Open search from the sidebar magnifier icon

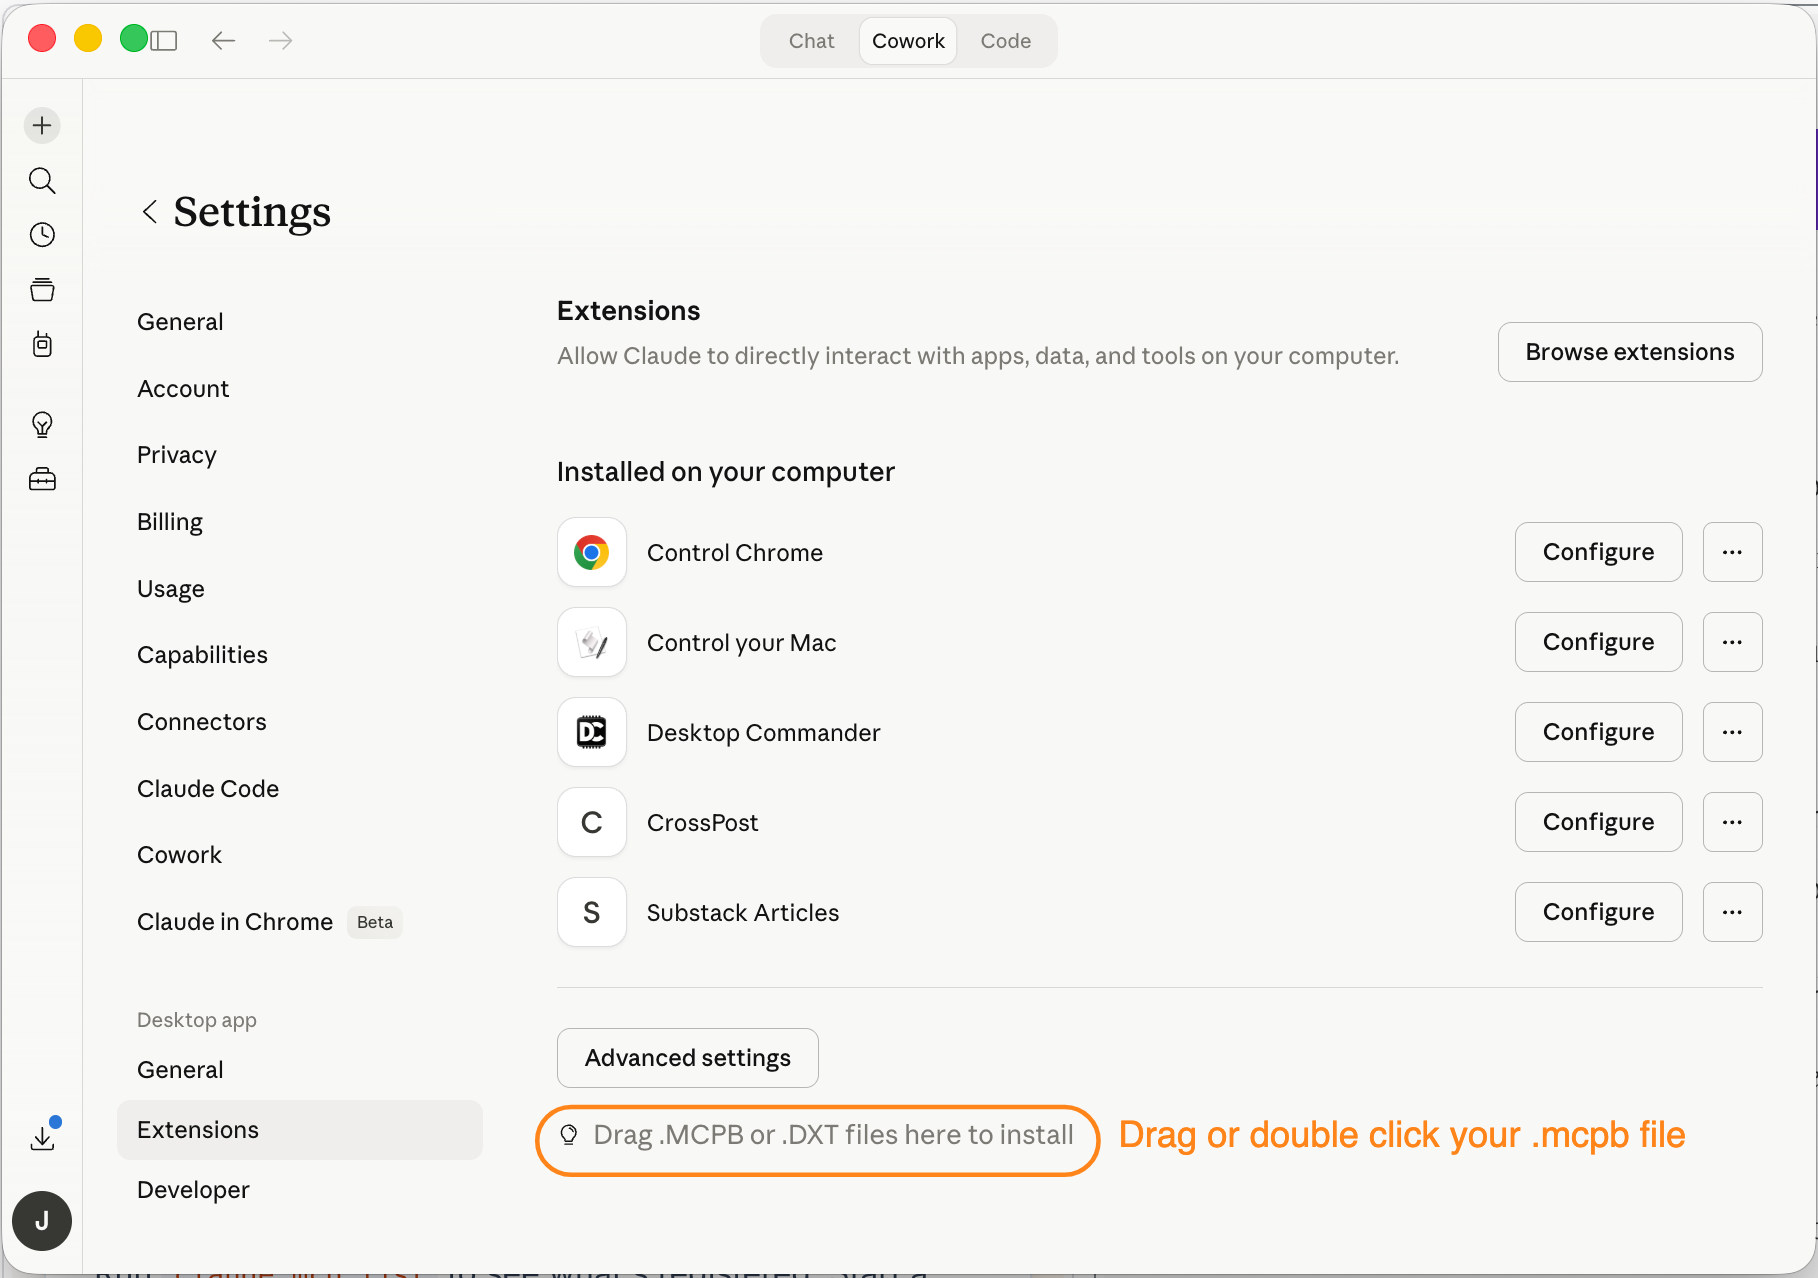tap(42, 180)
